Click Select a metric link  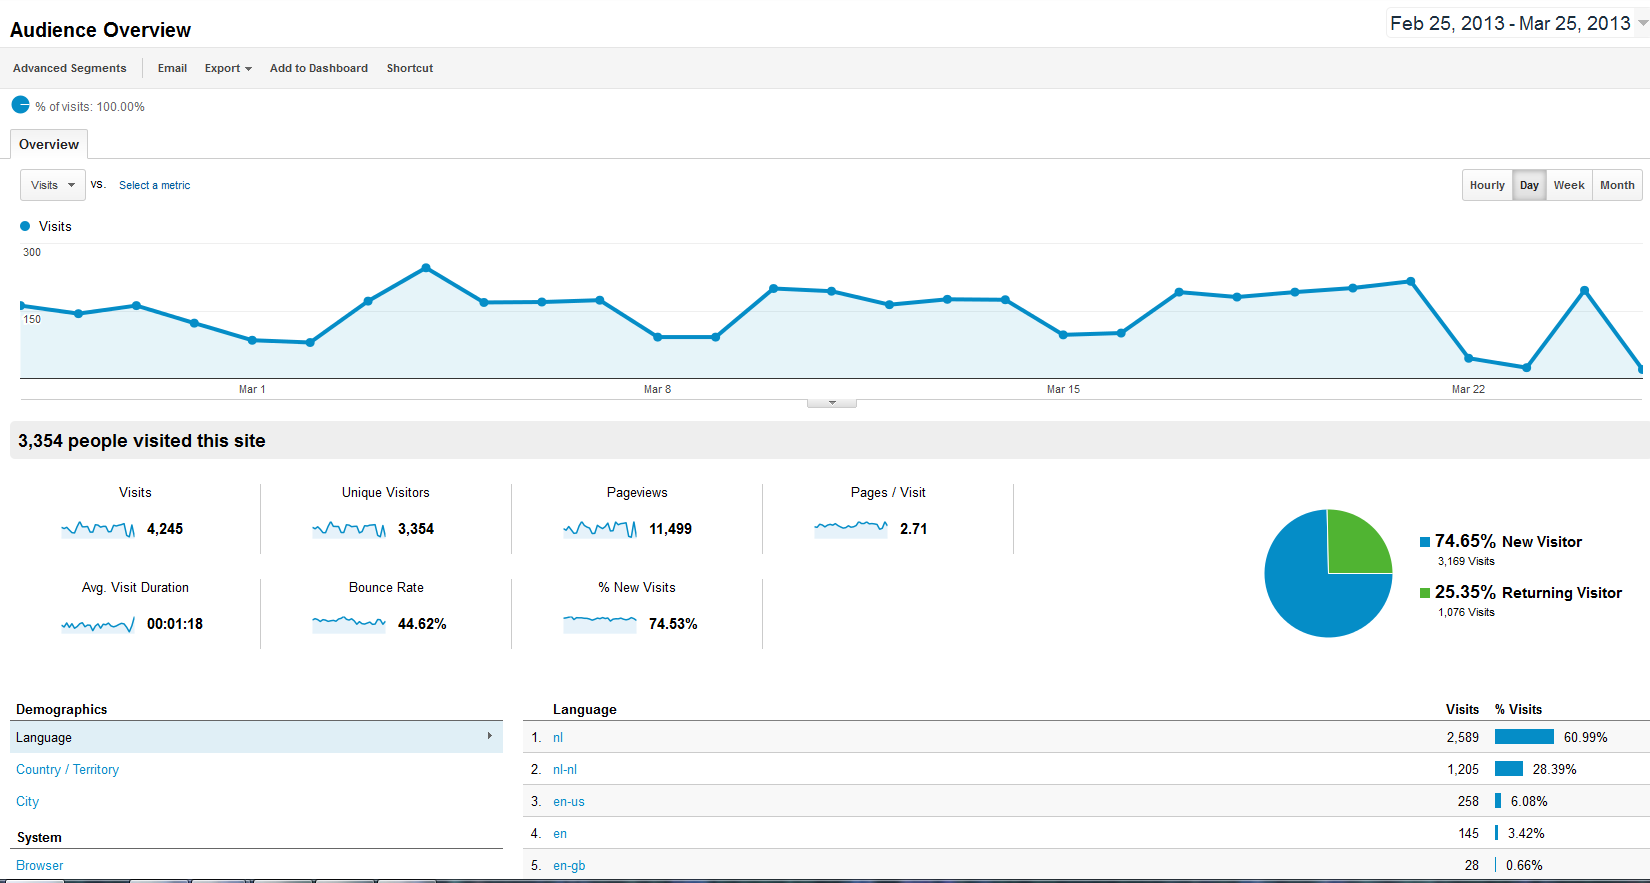point(154,185)
